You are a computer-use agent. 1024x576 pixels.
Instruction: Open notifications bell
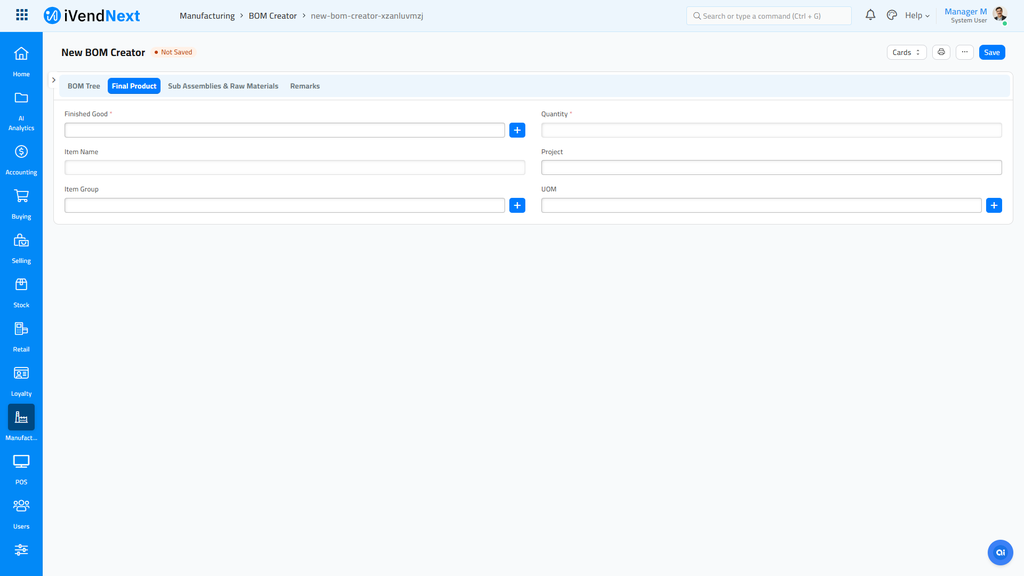coord(870,15)
